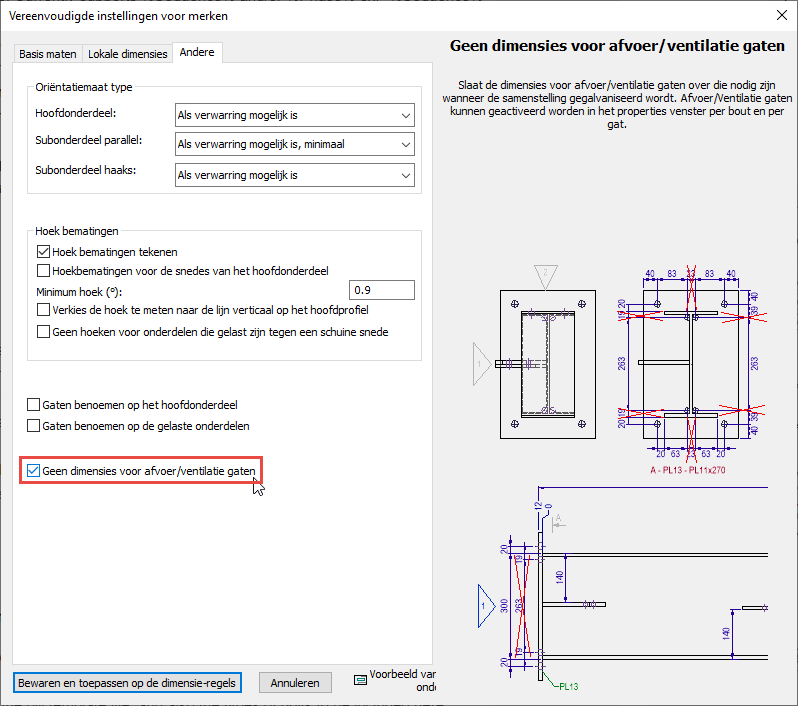Click Bewaren en toepassen op de dimensie-regels

(127, 683)
